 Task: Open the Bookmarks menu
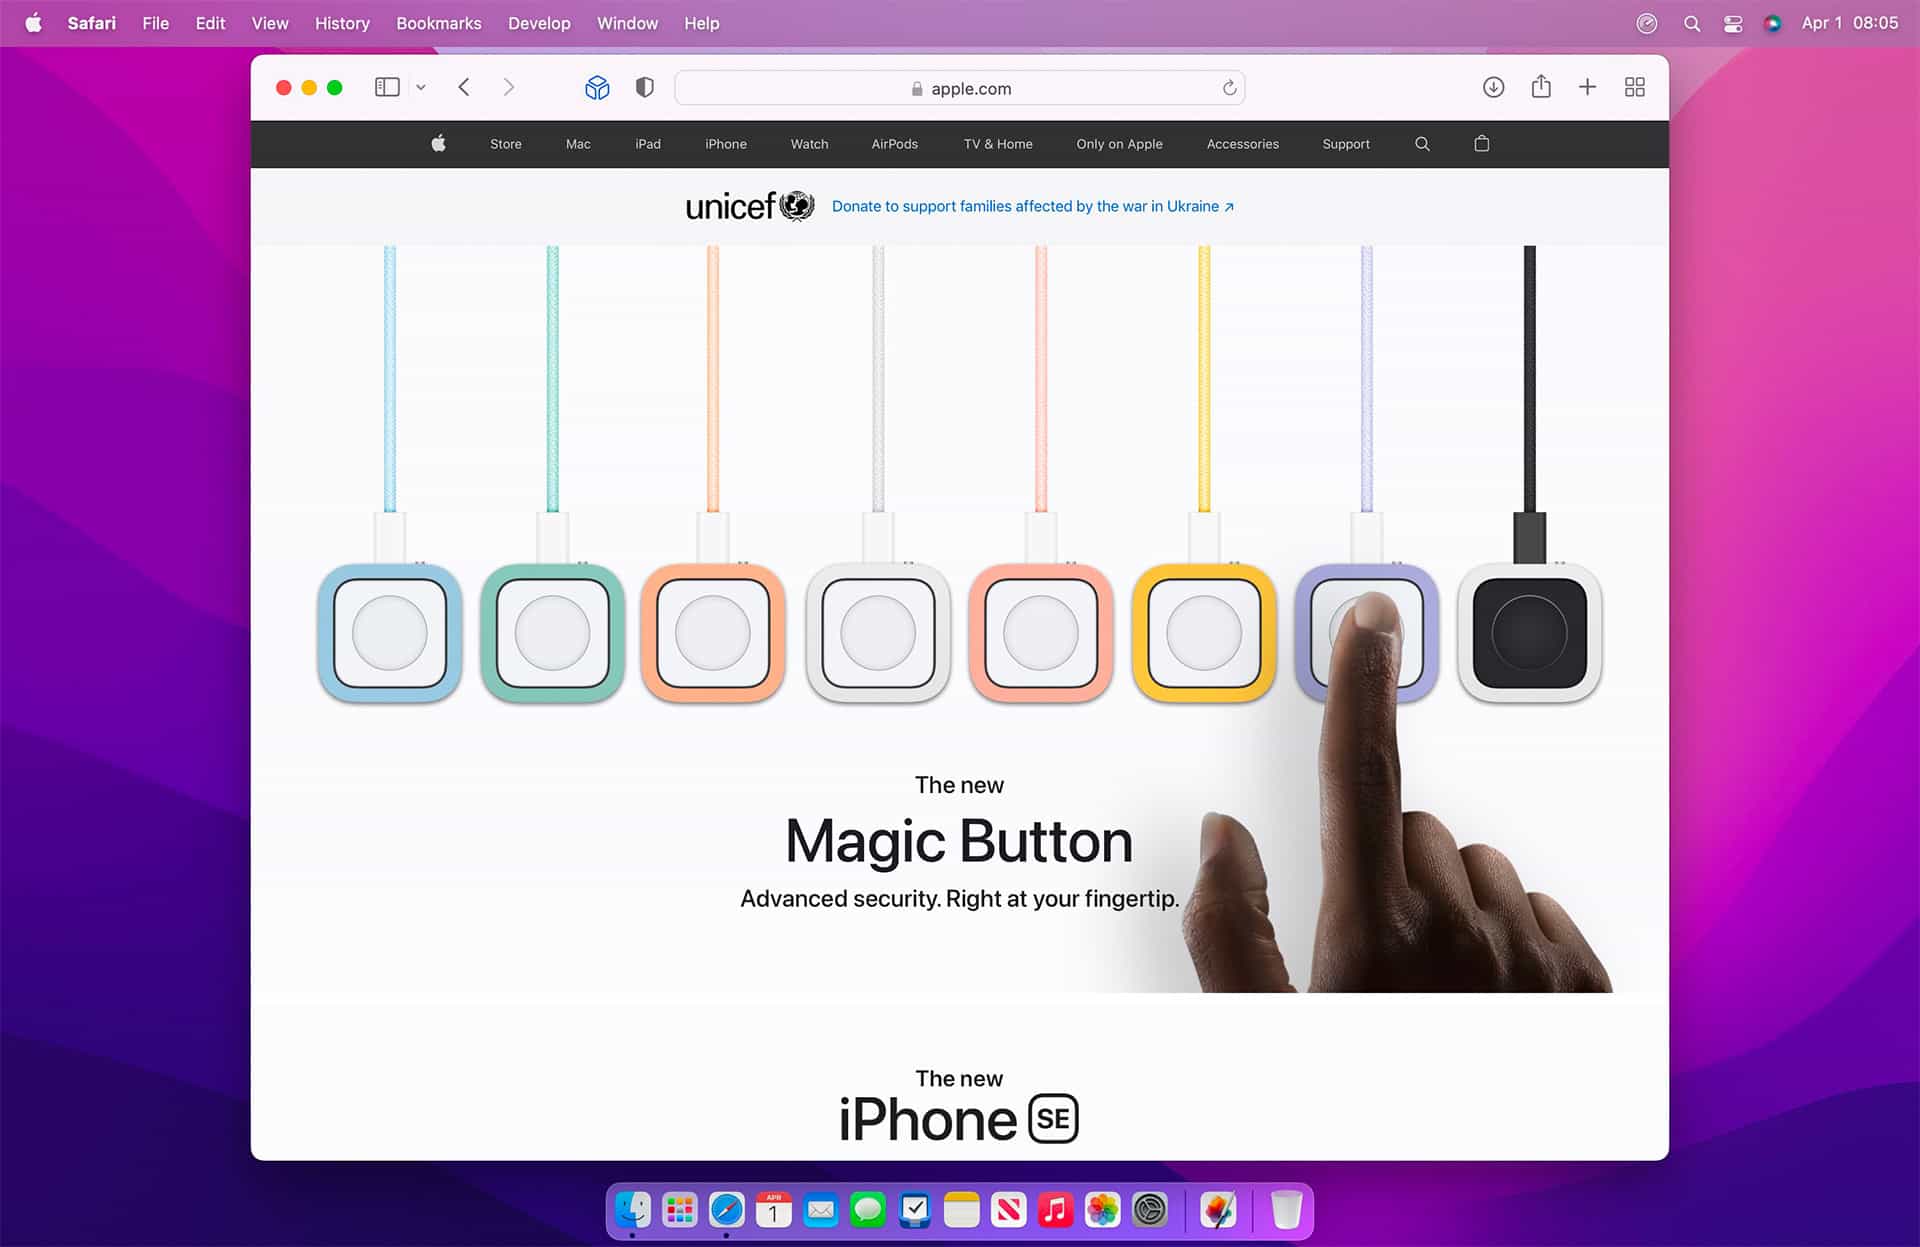[x=439, y=23]
